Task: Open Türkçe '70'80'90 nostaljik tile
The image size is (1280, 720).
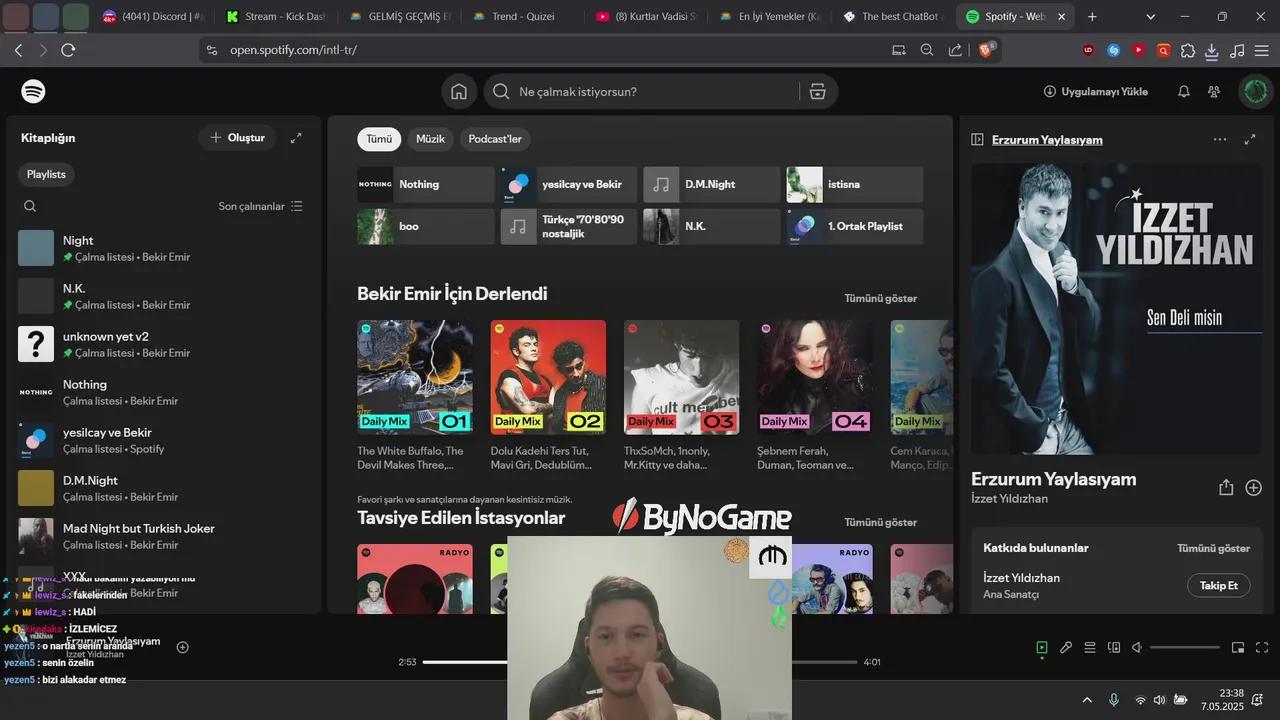Action: click(x=569, y=226)
